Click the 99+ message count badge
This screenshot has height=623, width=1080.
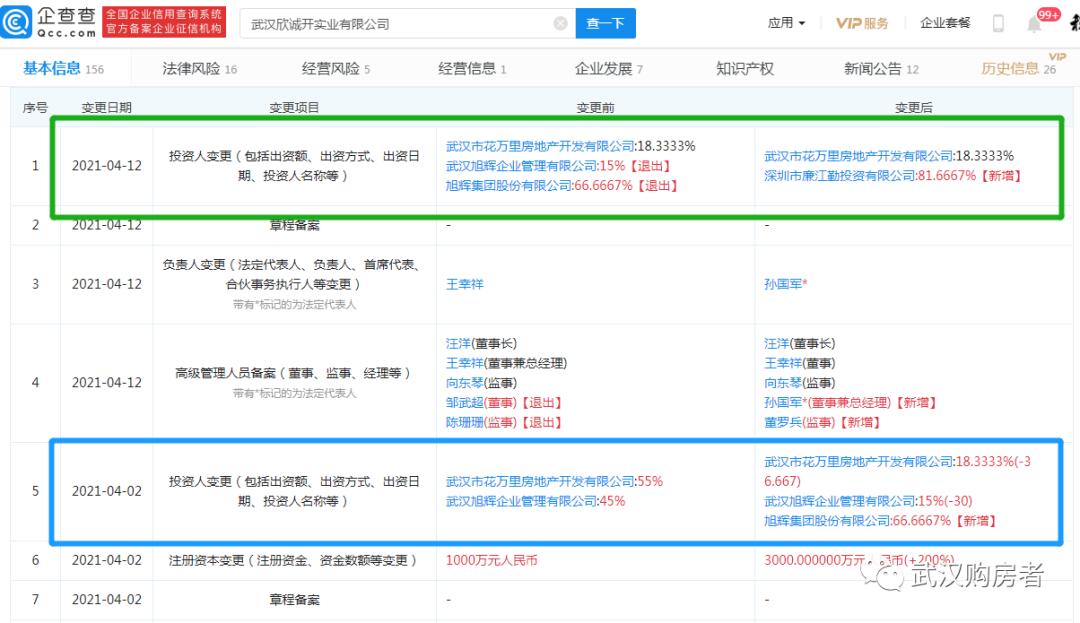(x=1048, y=12)
